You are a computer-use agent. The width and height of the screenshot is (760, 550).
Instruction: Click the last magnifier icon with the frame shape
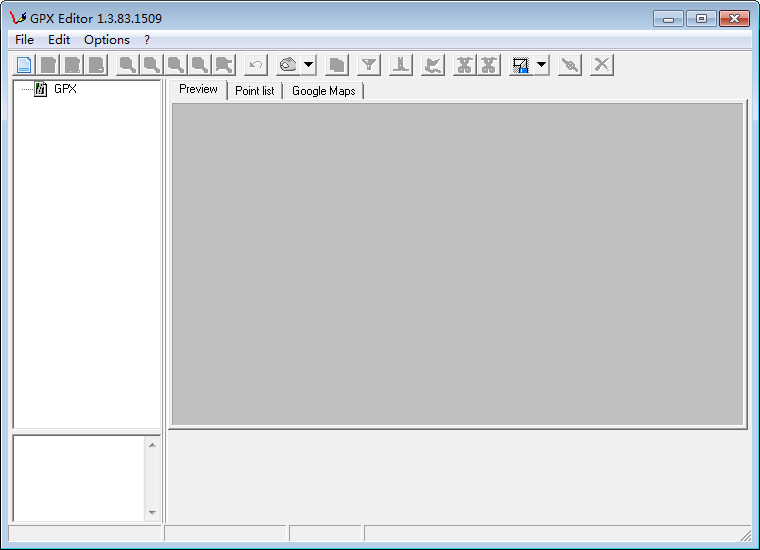[224, 64]
